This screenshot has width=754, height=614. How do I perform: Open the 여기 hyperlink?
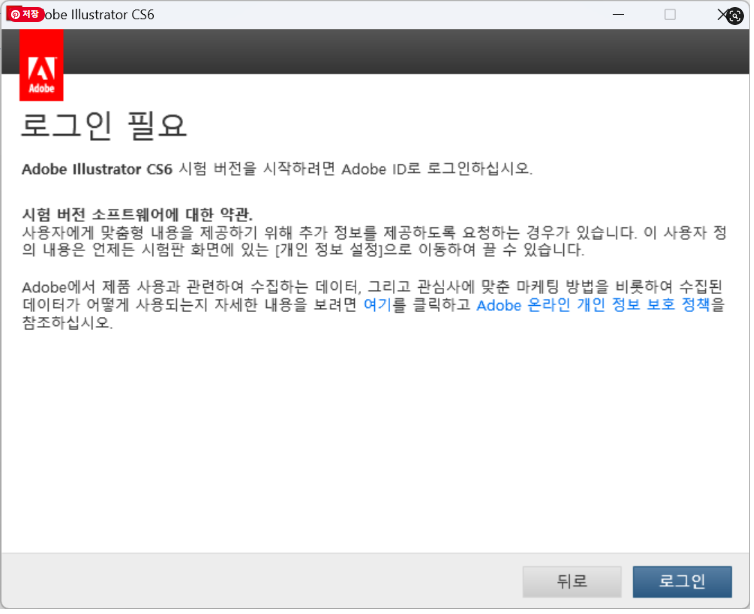[379, 306]
